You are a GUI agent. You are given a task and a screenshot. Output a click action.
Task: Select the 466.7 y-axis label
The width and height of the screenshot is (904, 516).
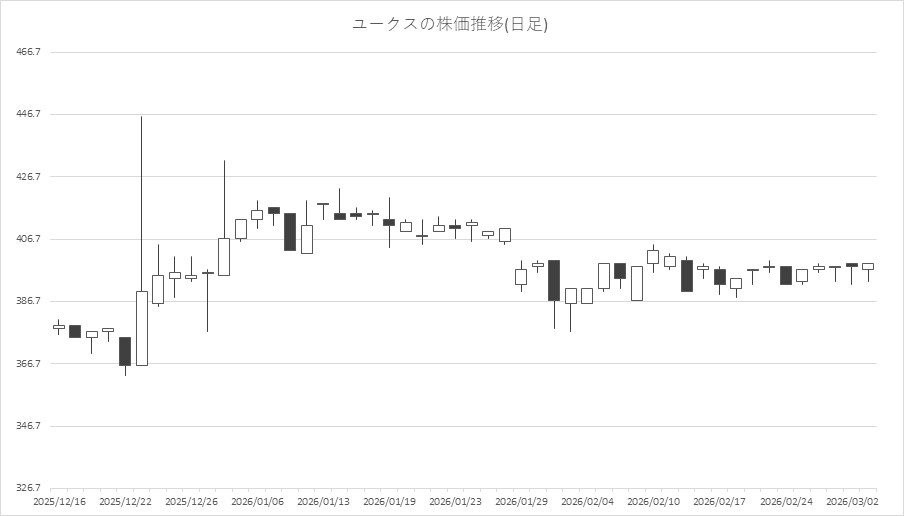[x=30, y=52]
